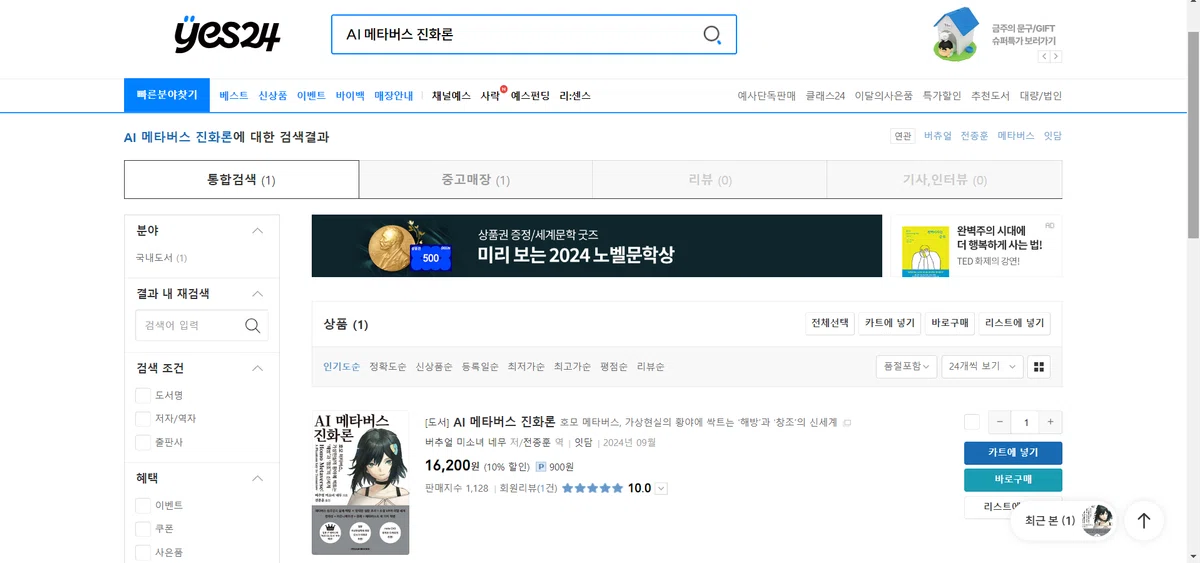Collapse the 혜택 section
Viewport: 1200px width, 563px height.
point(257,478)
